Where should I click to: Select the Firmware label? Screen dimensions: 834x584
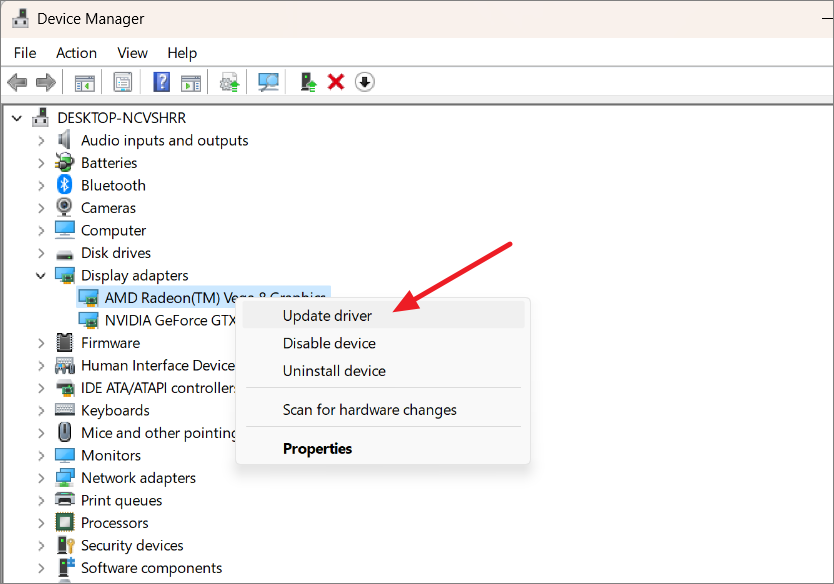110,343
